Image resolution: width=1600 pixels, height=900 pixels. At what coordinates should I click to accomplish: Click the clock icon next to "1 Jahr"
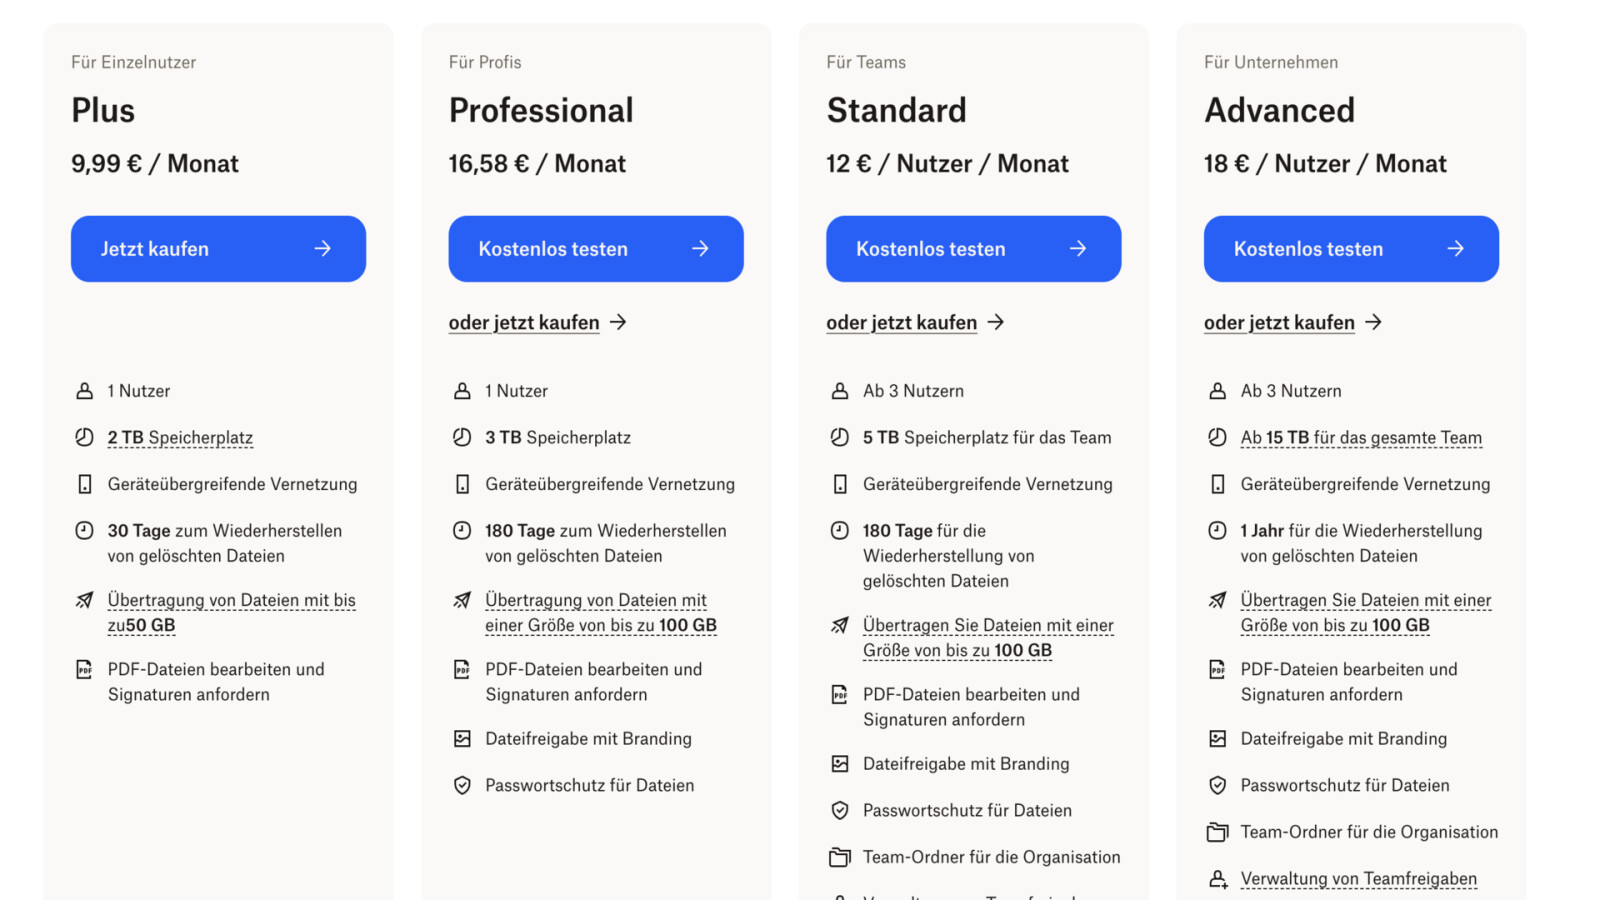tap(1217, 531)
